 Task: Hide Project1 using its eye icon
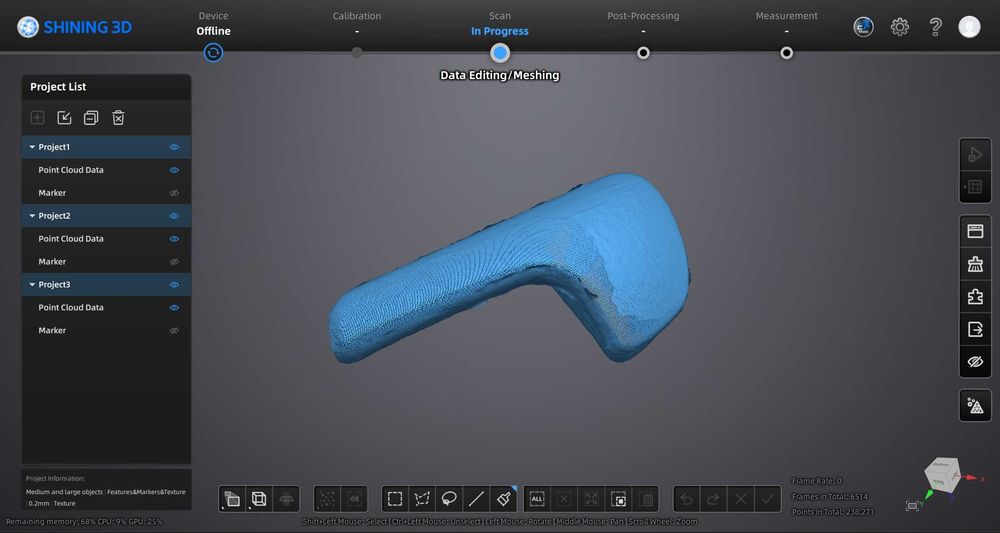[x=174, y=147]
